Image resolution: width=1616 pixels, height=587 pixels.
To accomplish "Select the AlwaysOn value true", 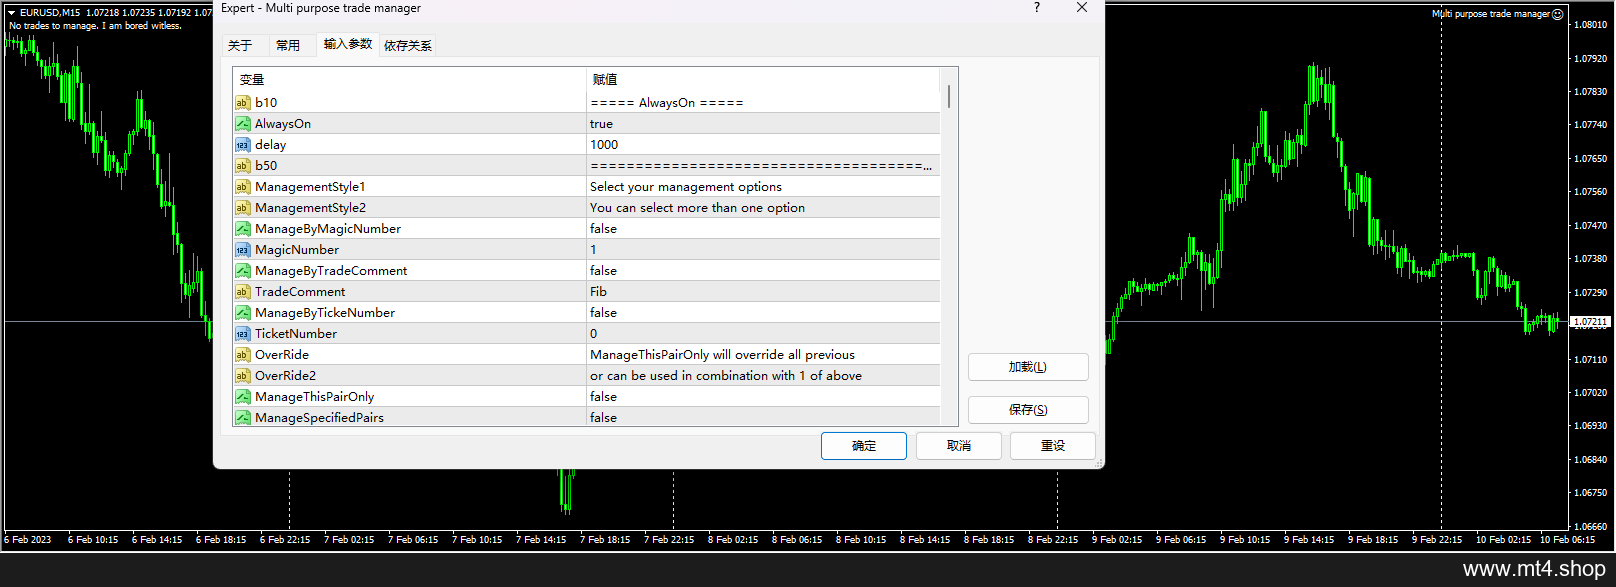I will 601,124.
